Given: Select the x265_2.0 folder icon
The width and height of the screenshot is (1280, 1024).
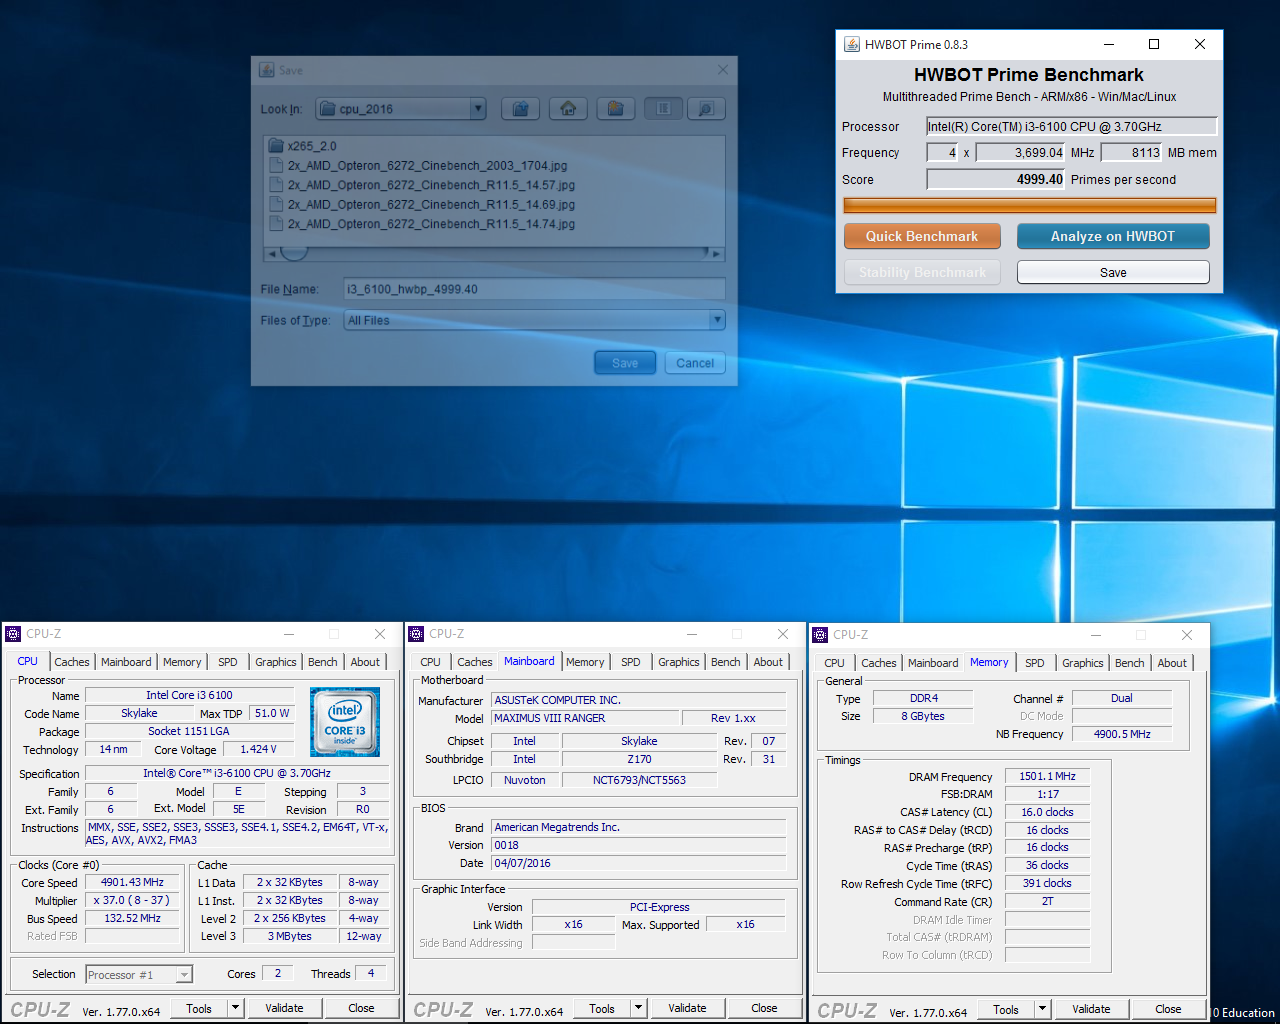Looking at the screenshot, I should pos(277,146).
